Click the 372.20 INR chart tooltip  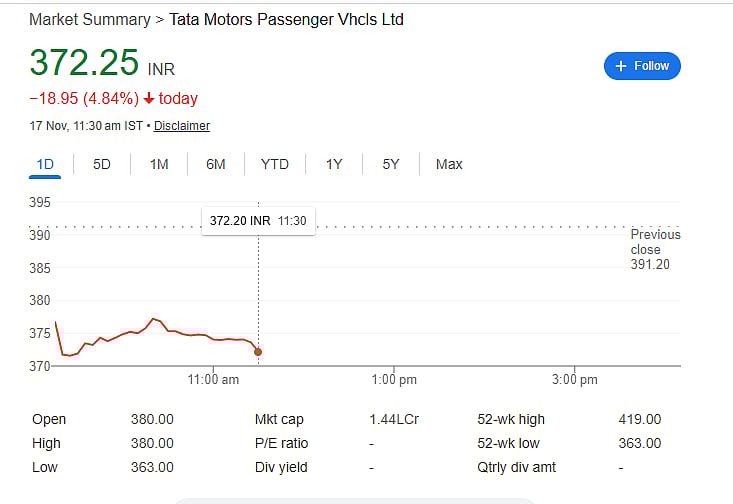tap(258, 220)
